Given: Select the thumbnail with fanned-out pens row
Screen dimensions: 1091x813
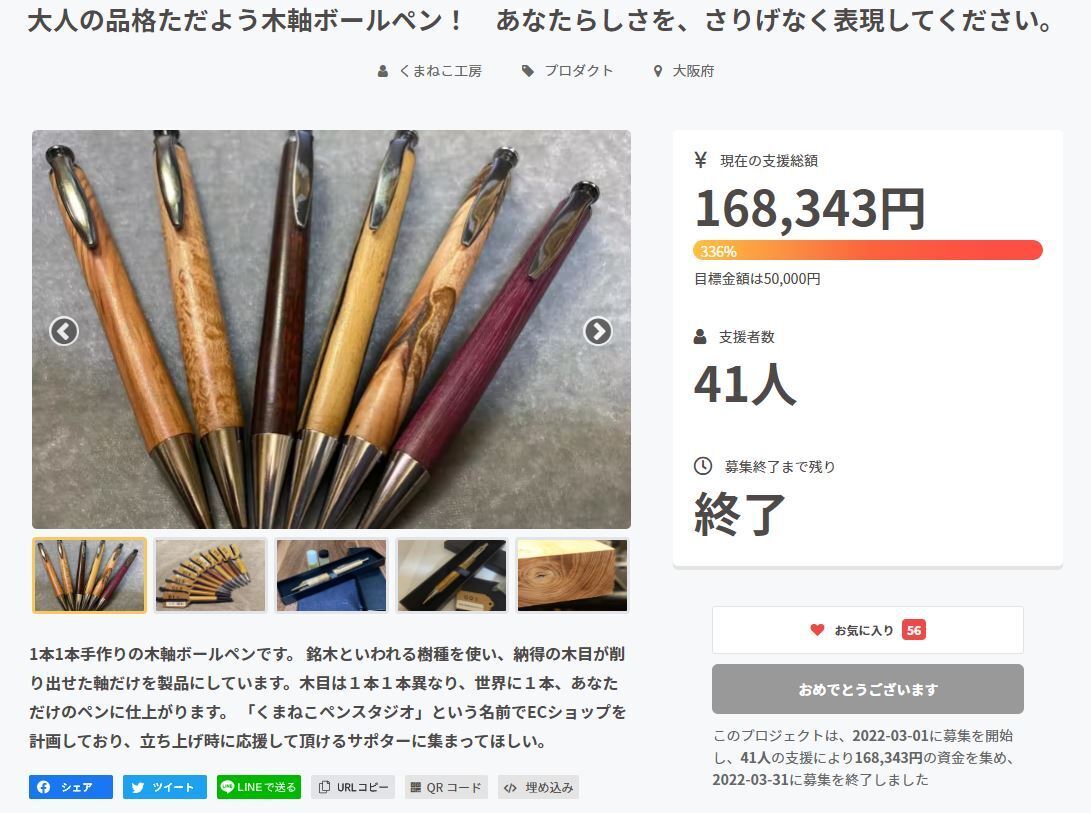Looking at the screenshot, I should [210, 575].
